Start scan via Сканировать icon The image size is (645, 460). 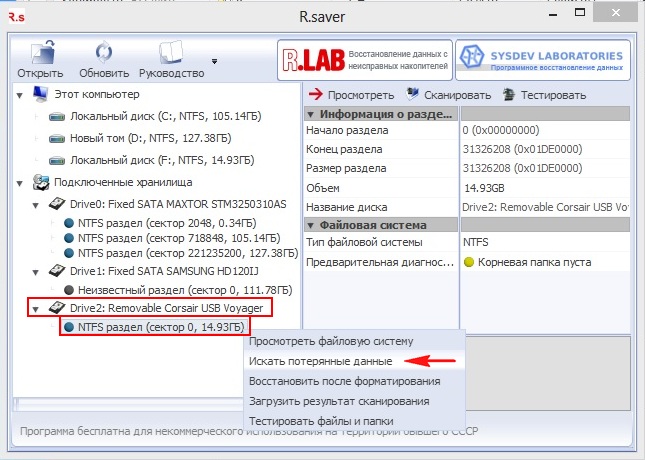tap(414, 95)
